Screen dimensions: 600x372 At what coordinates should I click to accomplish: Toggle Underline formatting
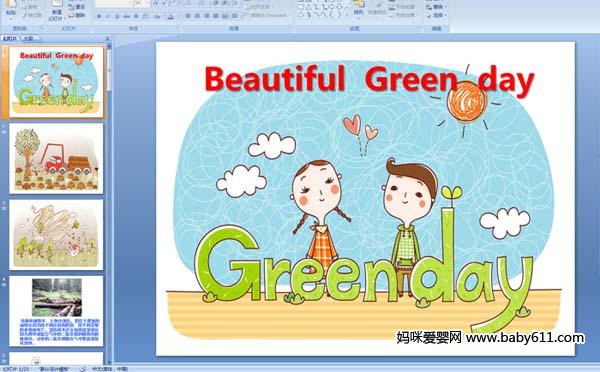pos(117,16)
